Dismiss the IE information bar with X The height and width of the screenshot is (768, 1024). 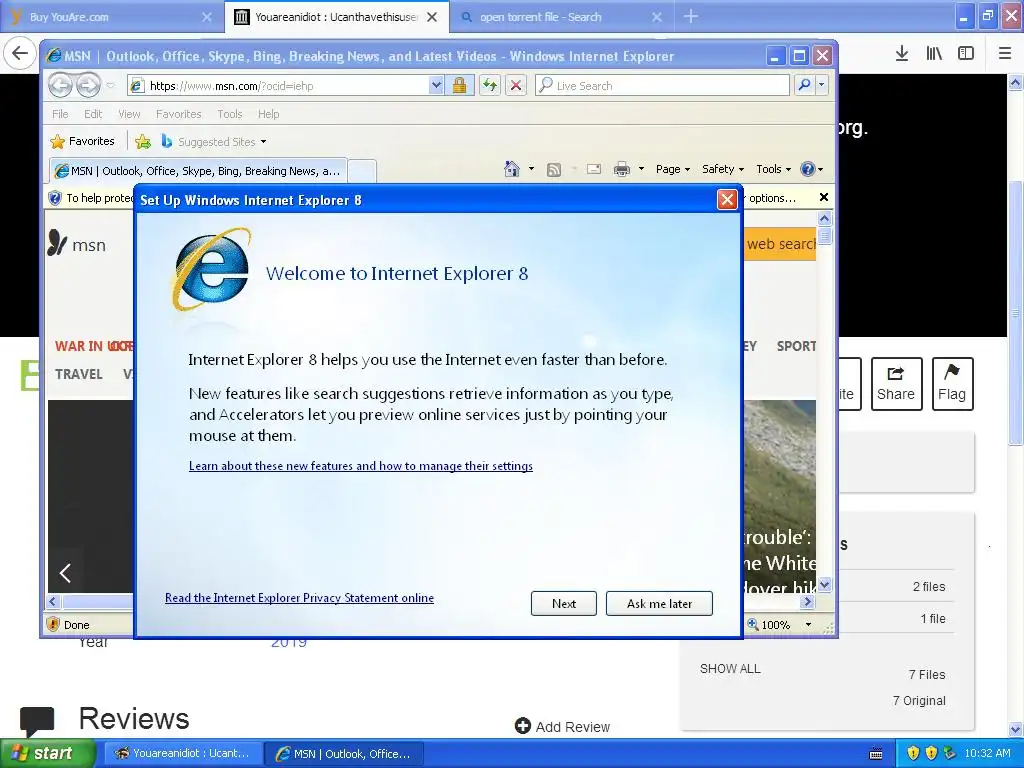pyautogui.click(x=824, y=197)
